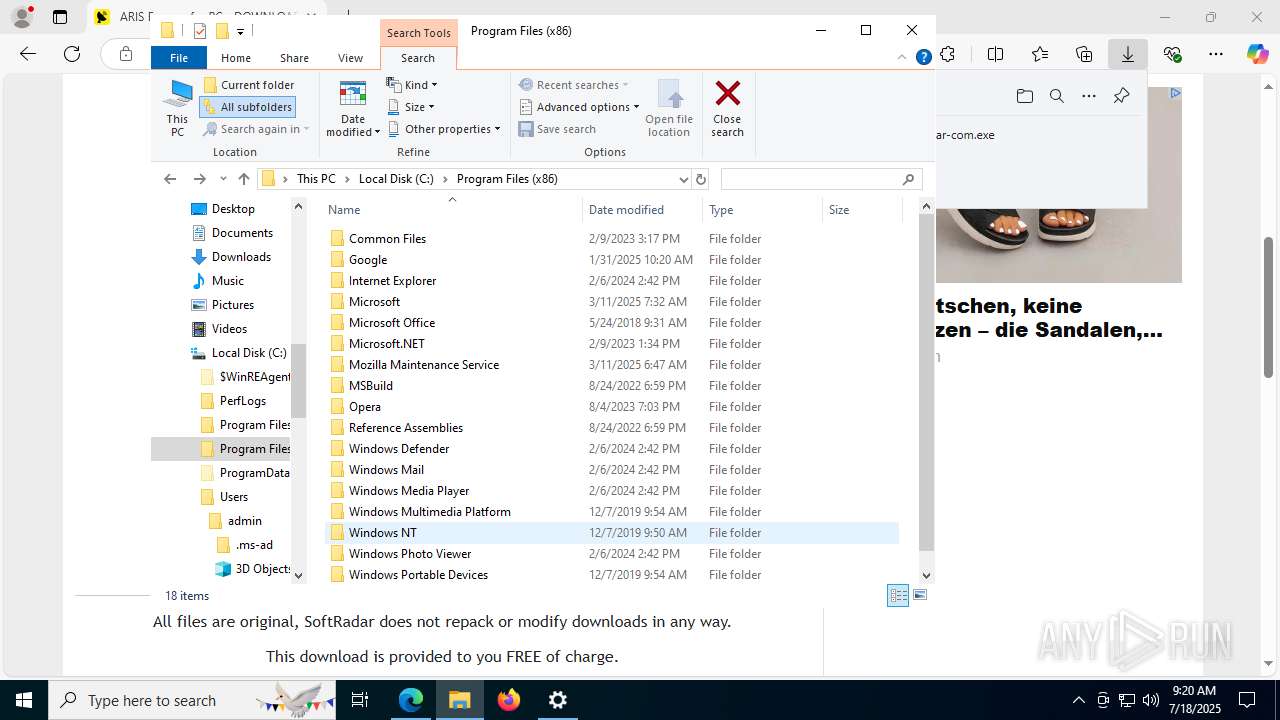Viewport: 1280px width, 720px height.
Task: Click the Search Tools contextual tab
Action: [418, 33]
